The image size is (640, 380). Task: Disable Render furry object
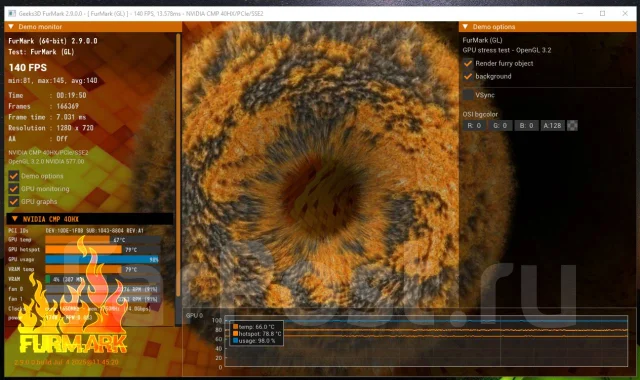click(468, 63)
